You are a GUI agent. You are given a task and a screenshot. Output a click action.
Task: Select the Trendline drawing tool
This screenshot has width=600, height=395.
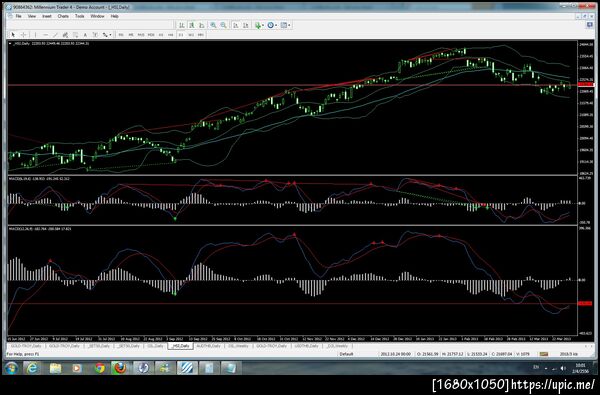click(55, 35)
